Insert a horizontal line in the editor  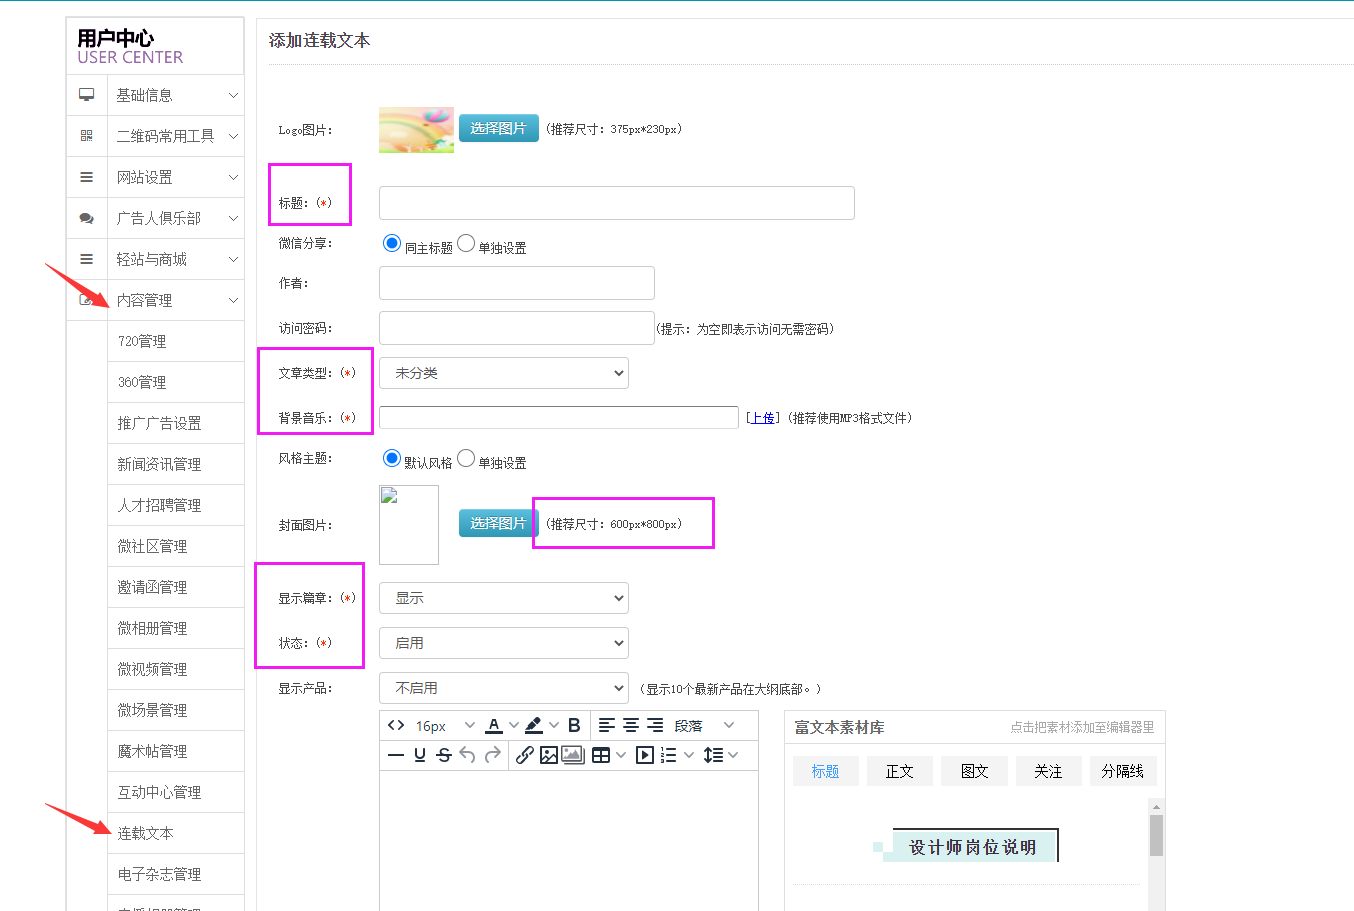[x=396, y=755]
